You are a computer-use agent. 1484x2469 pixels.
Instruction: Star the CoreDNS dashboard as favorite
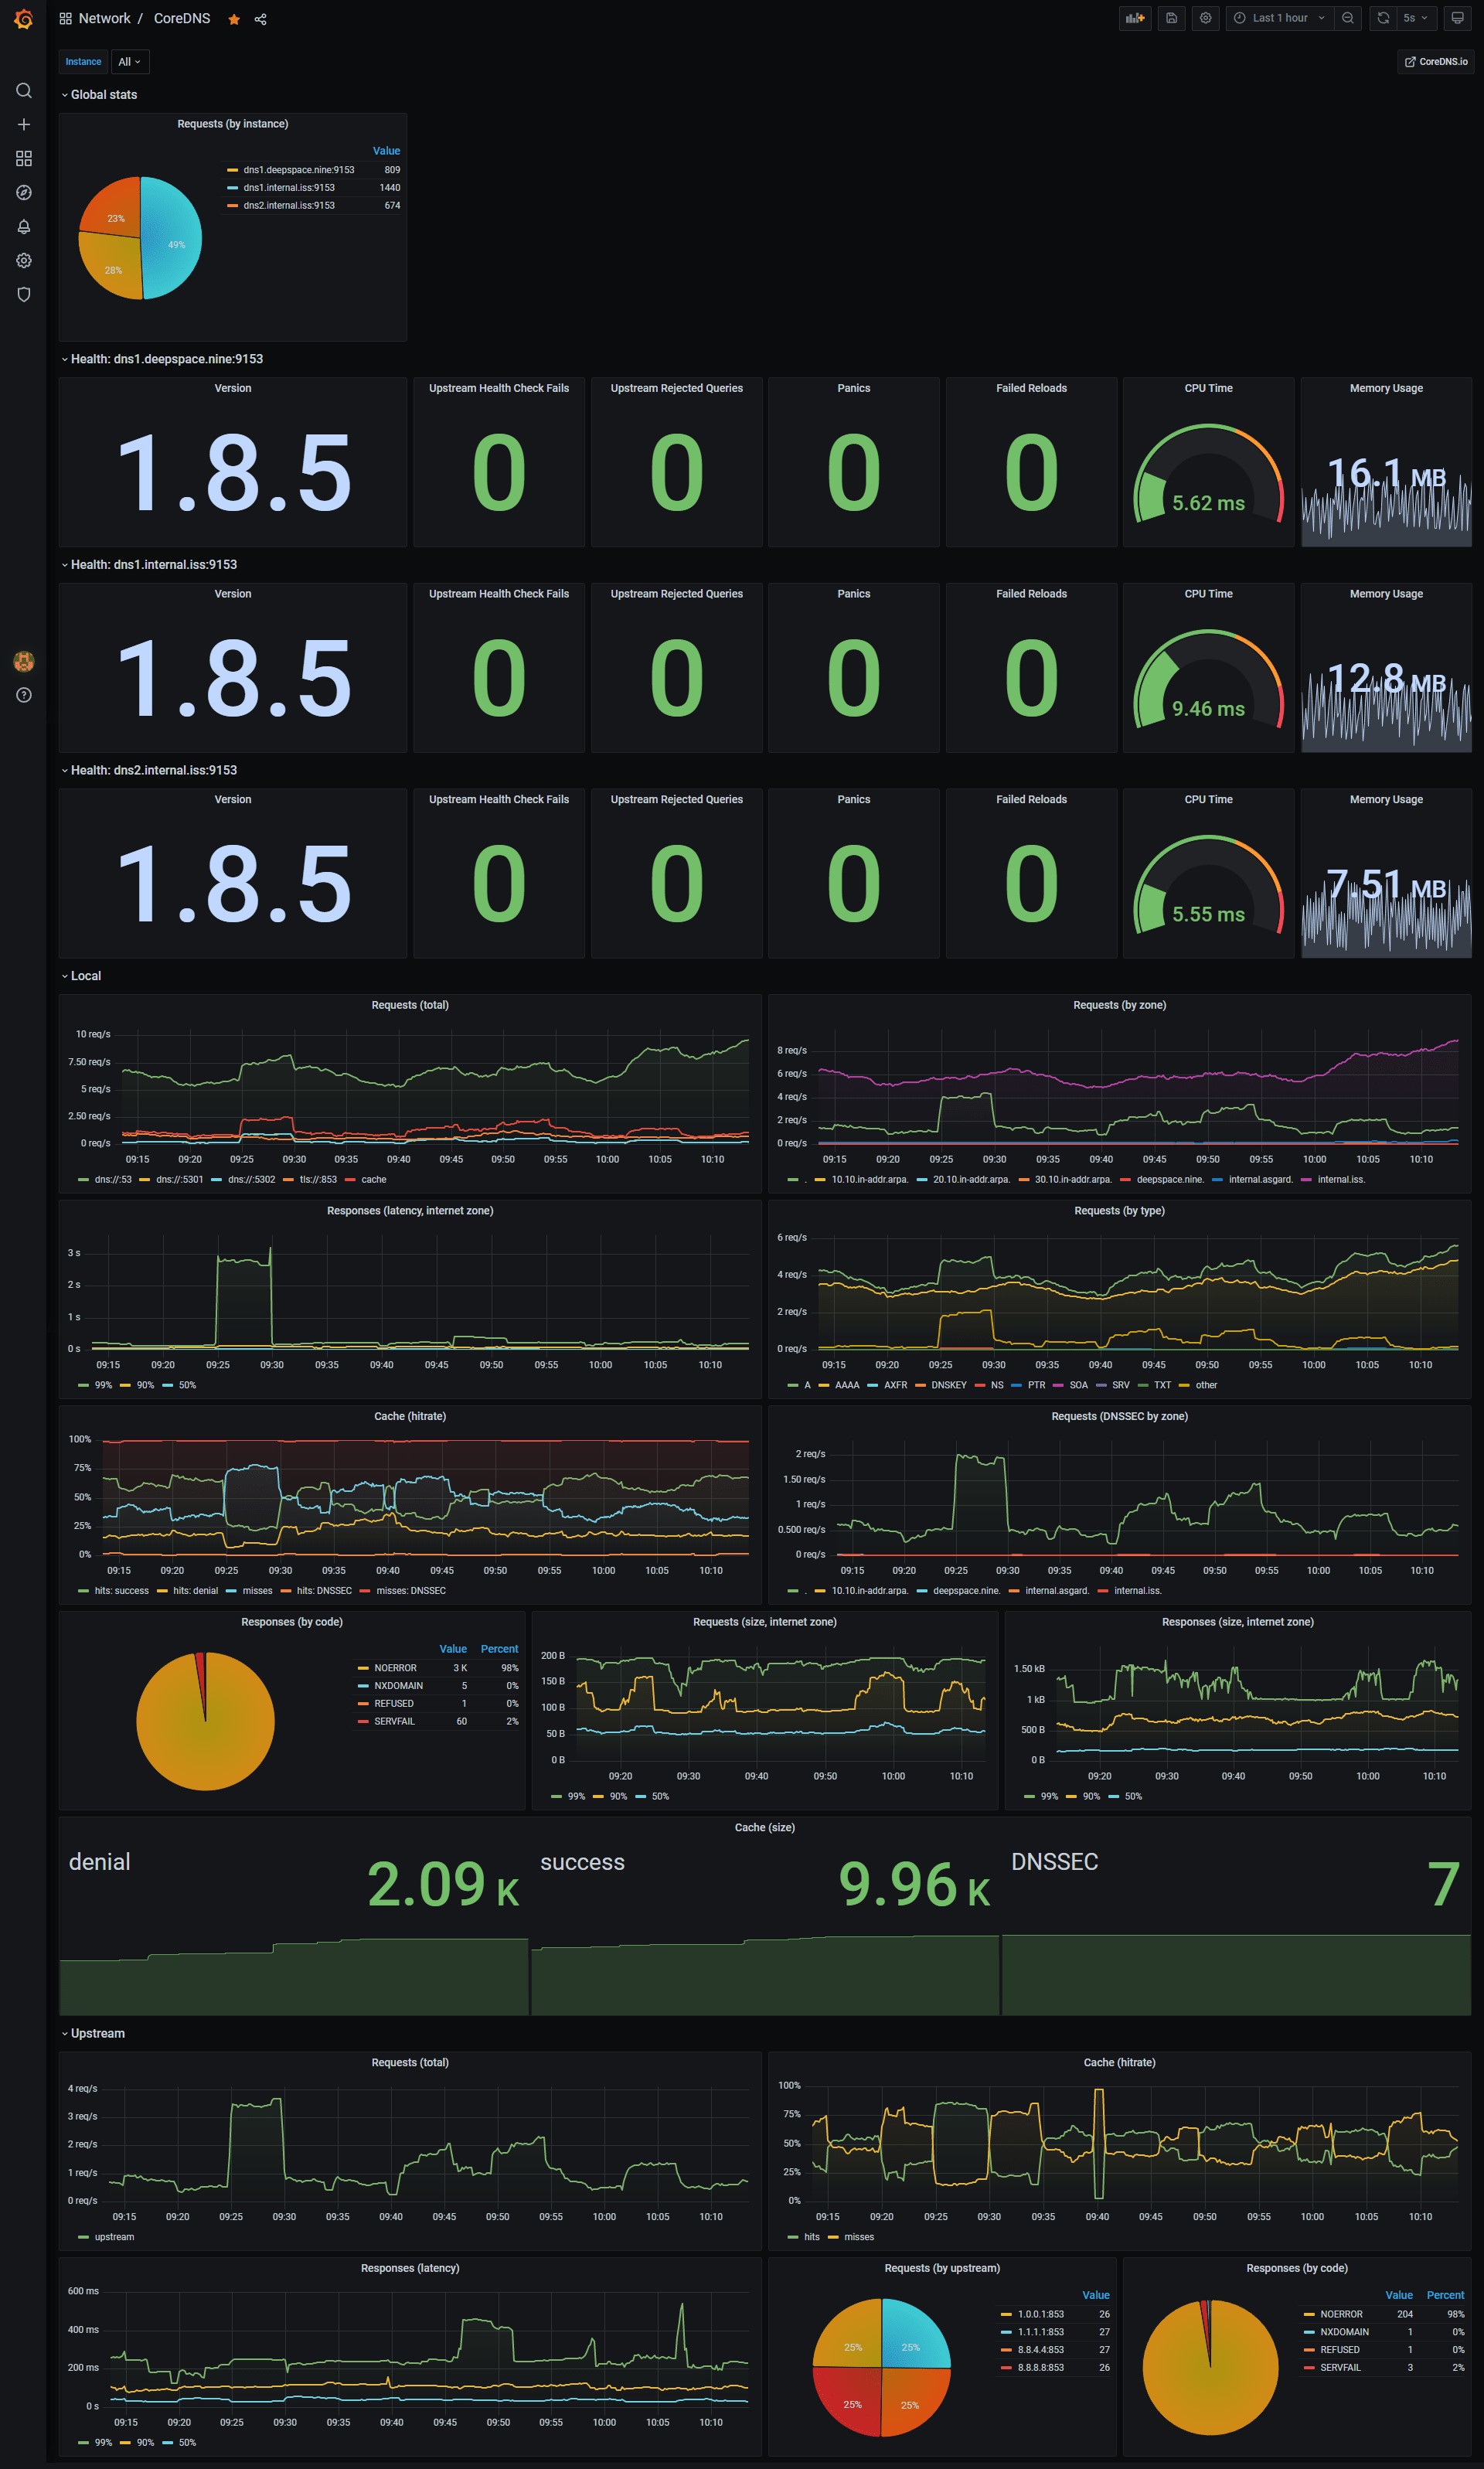234,19
